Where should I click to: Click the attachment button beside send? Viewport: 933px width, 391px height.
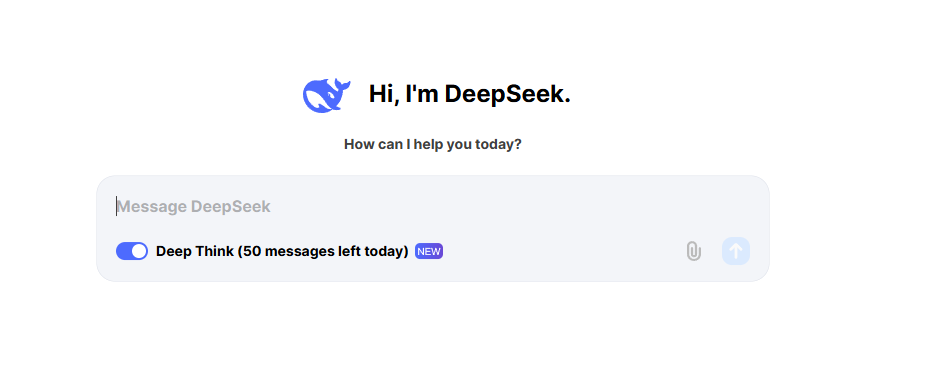693,251
